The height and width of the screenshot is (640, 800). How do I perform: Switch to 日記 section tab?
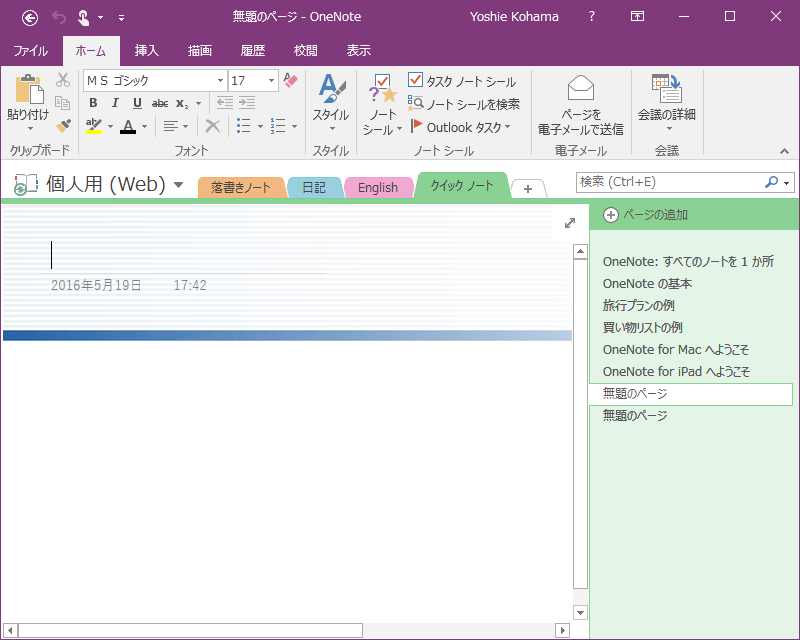(314, 187)
